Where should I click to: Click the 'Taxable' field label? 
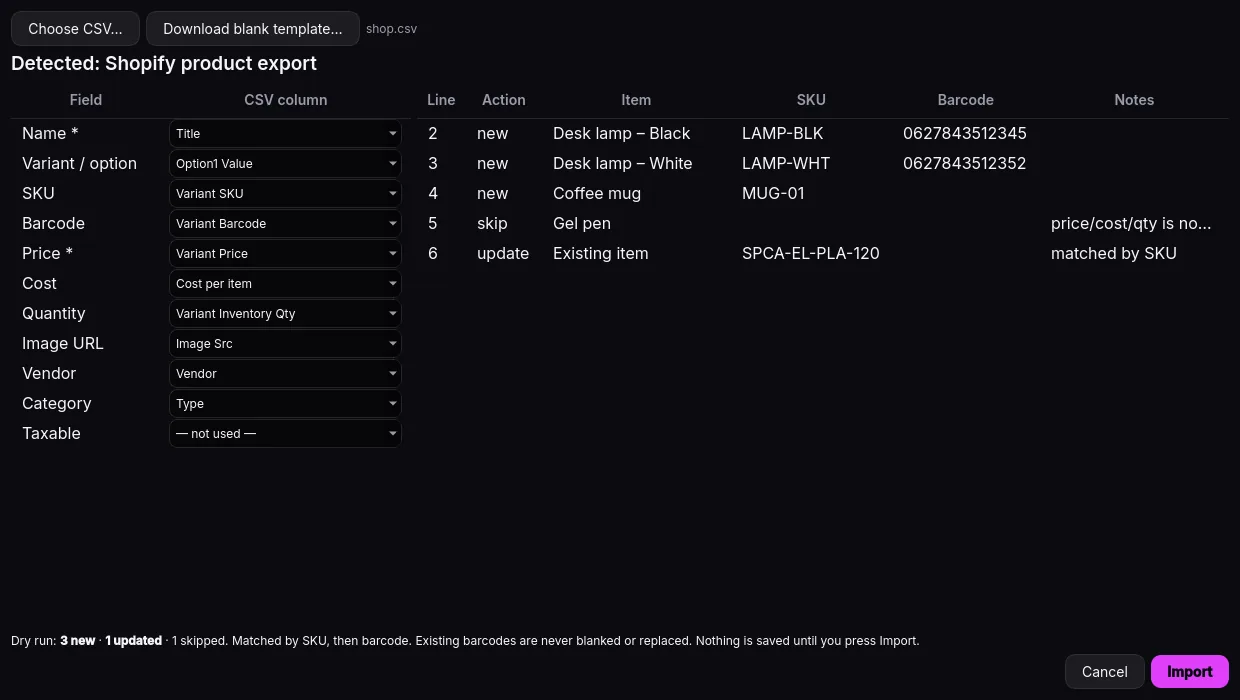click(x=51, y=434)
